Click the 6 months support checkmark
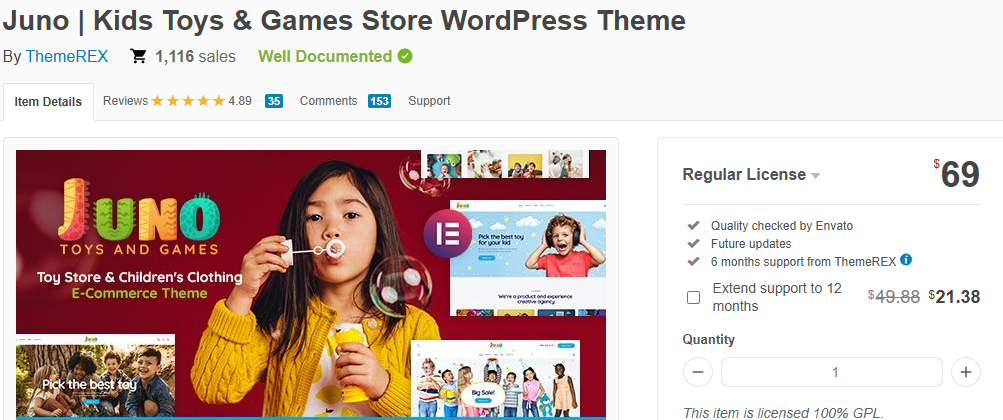Image resolution: width=1003 pixels, height=420 pixels. click(x=693, y=261)
